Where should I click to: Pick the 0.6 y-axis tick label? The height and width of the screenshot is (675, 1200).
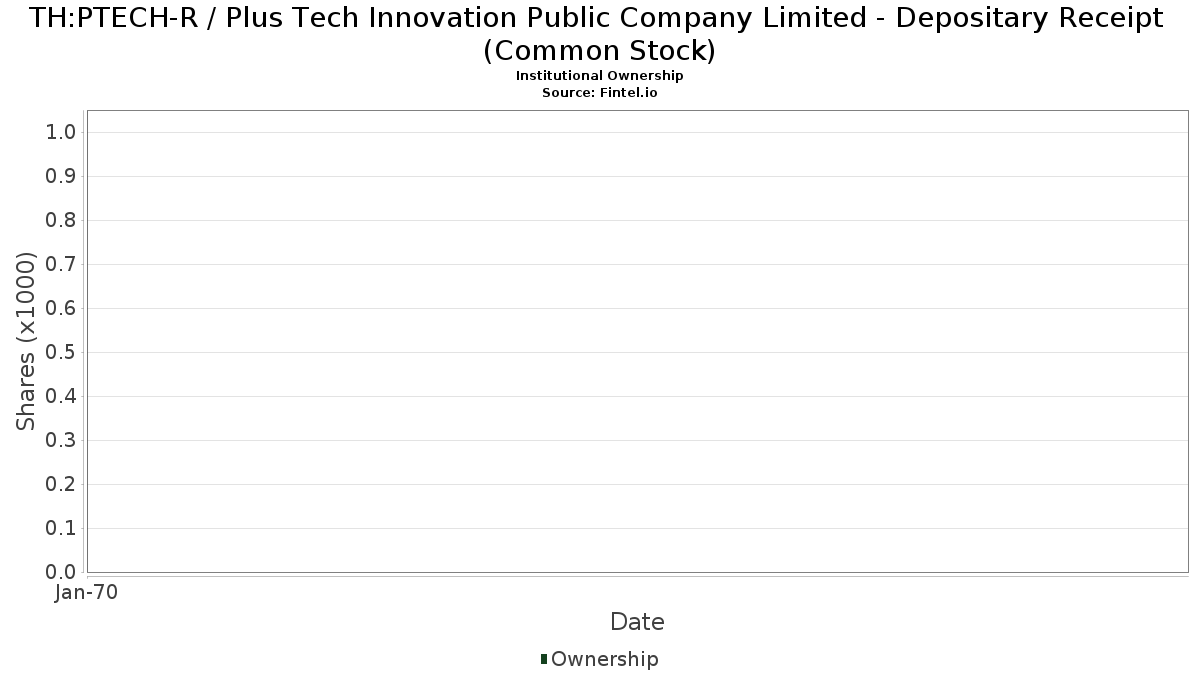pos(61,309)
